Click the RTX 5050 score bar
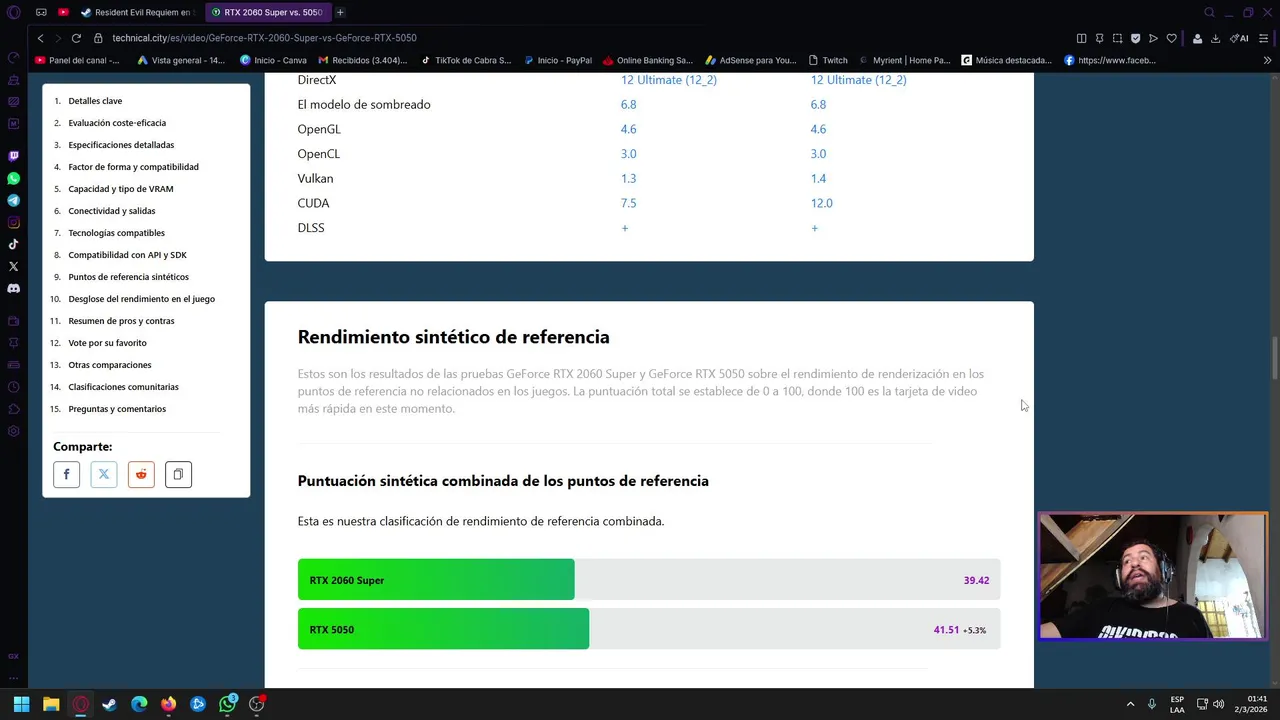The image size is (1280, 720). (649, 629)
